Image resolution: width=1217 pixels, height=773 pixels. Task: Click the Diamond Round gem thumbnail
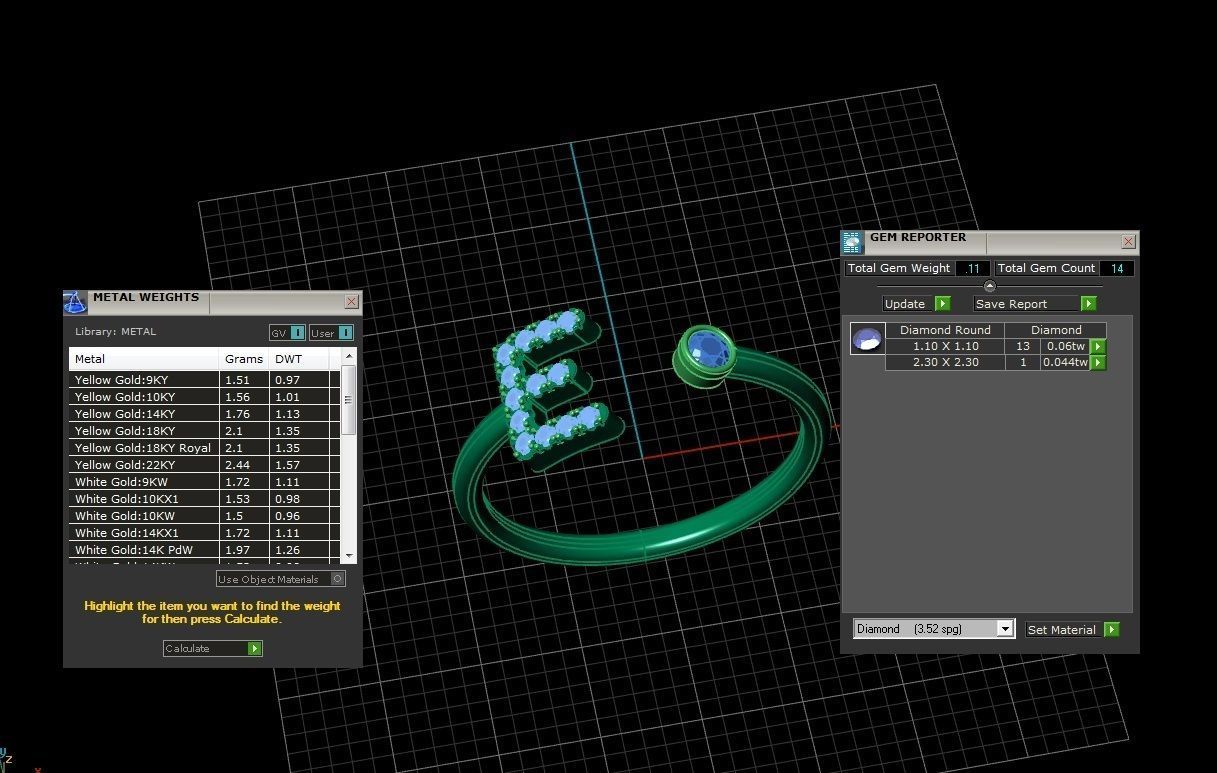pyautogui.click(x=866, y=339)
